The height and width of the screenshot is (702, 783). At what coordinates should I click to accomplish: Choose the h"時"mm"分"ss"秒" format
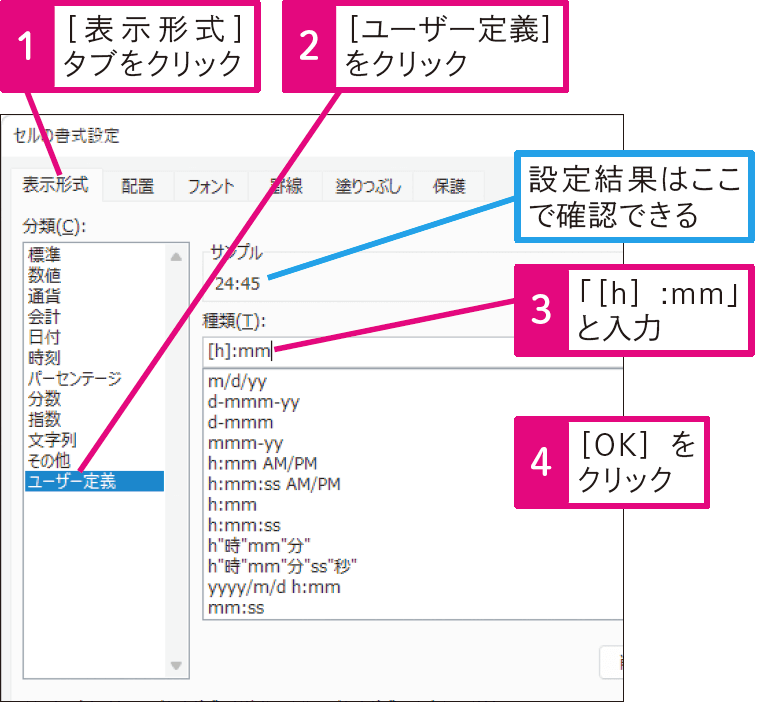pyautogui.click(x=283, y=566)
